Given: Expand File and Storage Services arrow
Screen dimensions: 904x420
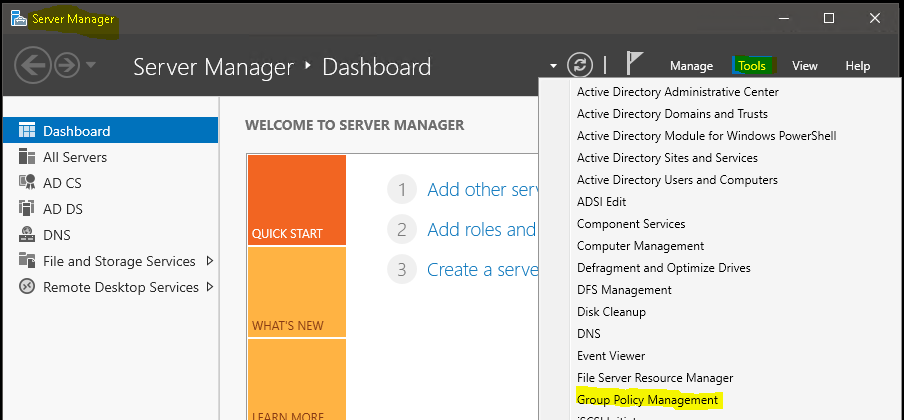Looking at the screenshot, I should coord(209,261).
